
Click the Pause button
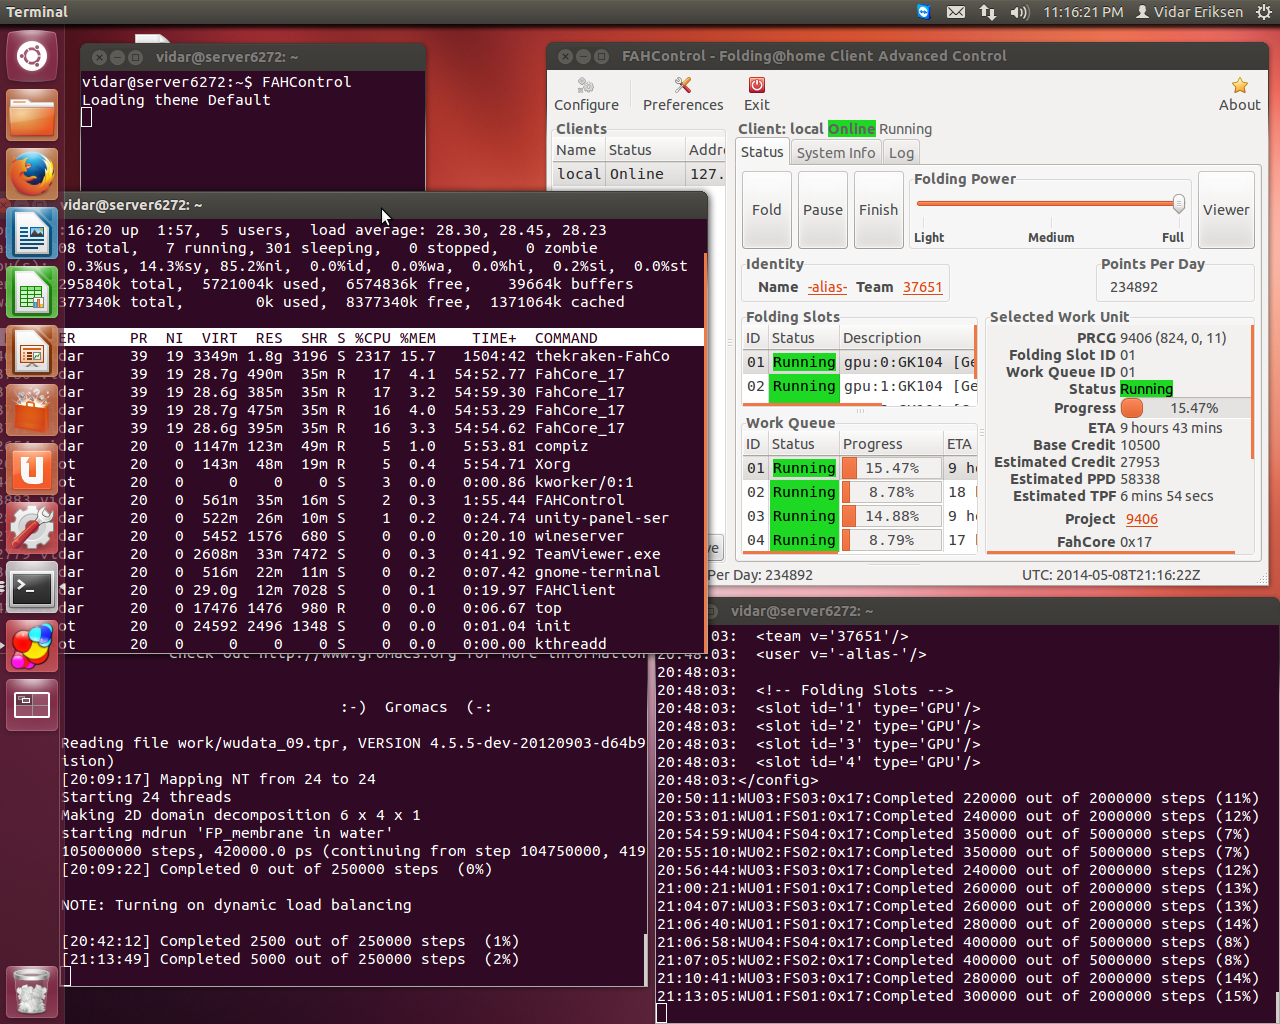pyautogui.click(x=823, y=210)
